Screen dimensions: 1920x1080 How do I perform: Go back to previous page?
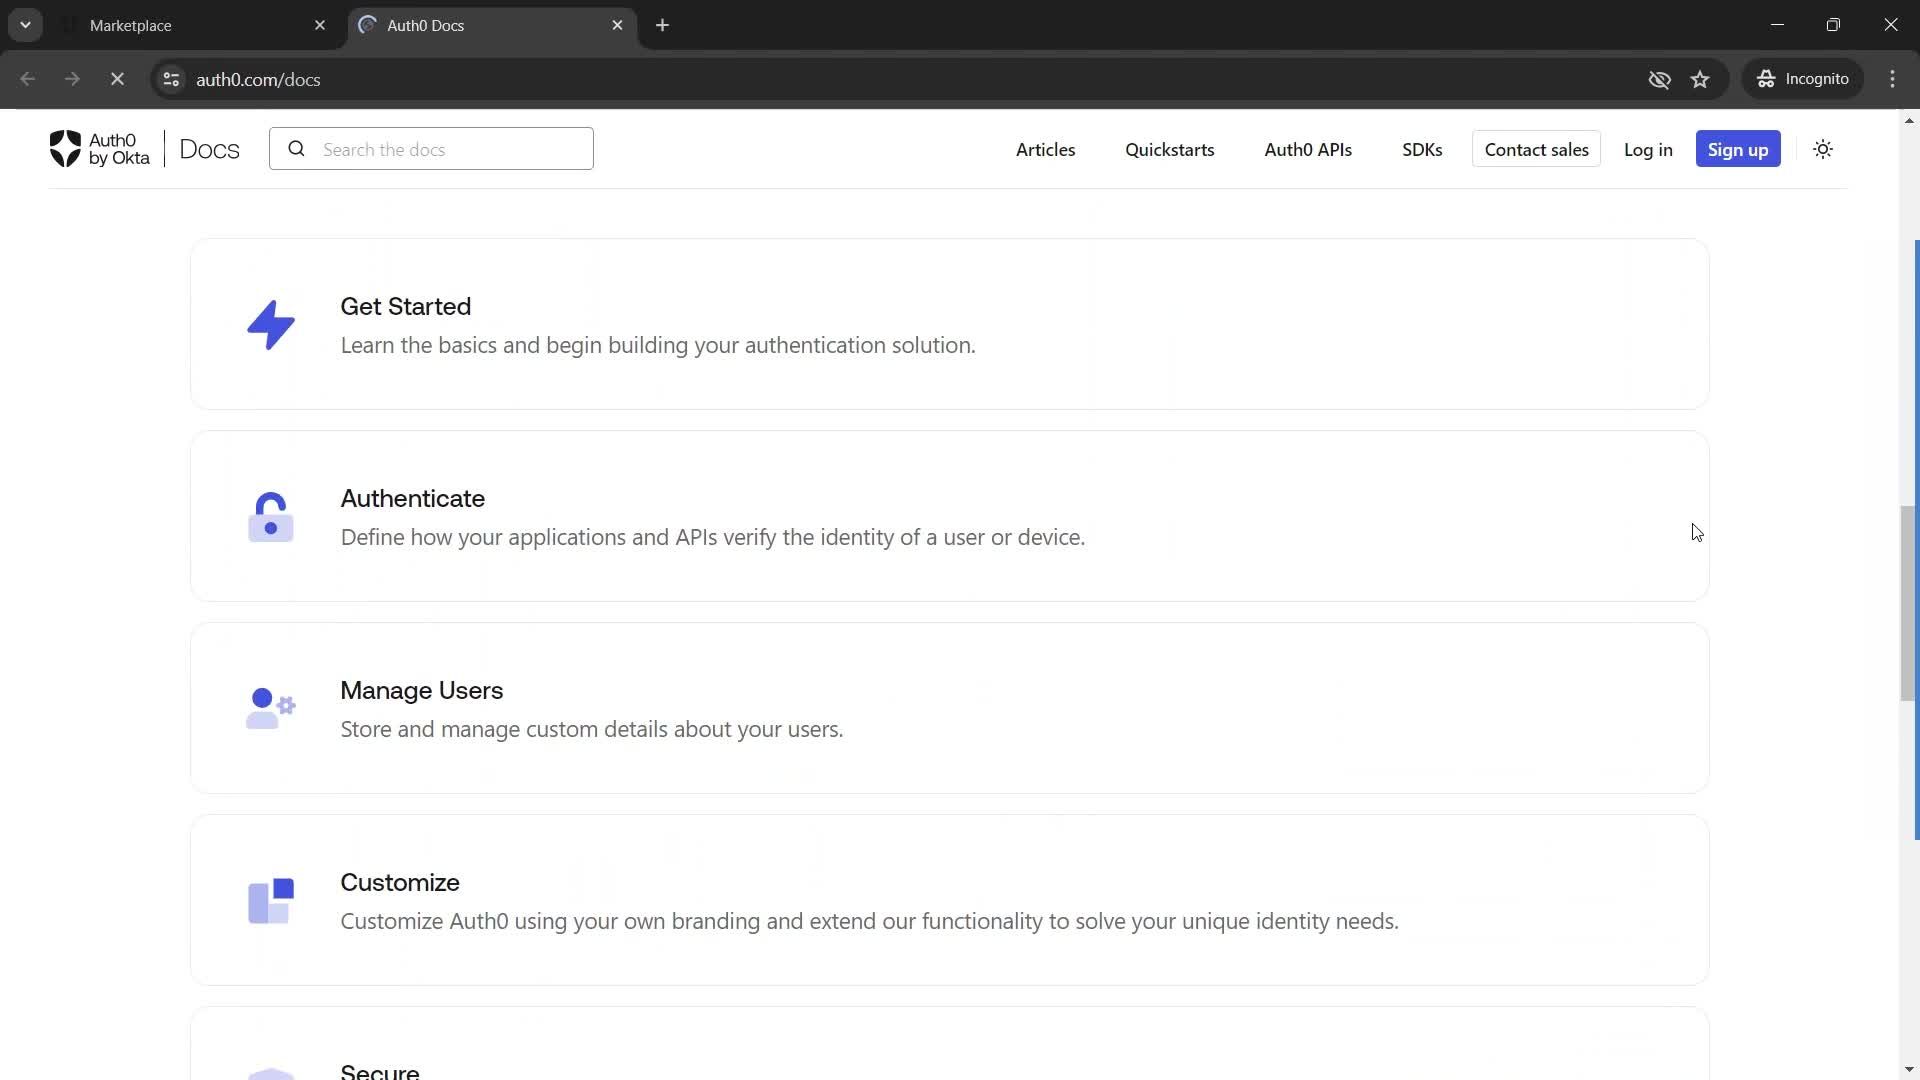28,79
